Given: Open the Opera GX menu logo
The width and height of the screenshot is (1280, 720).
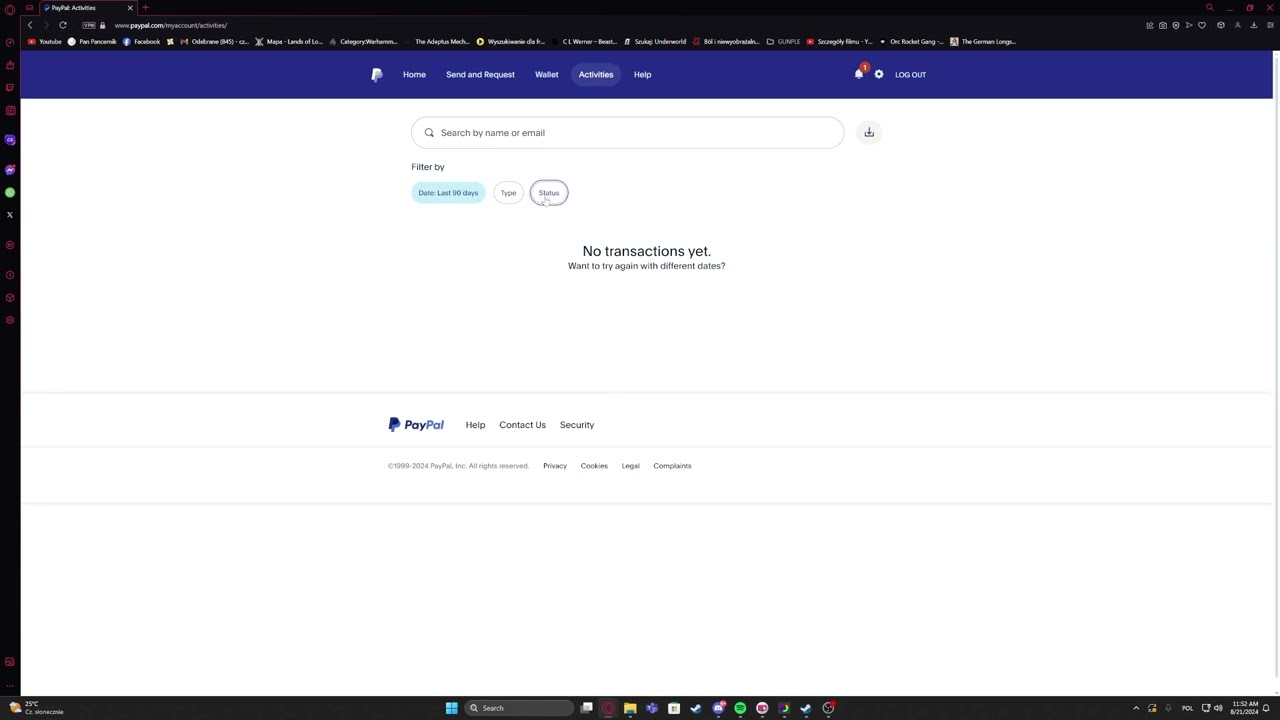Looking at the screenshot, I should pyautogui.click(x=10, y=8).
